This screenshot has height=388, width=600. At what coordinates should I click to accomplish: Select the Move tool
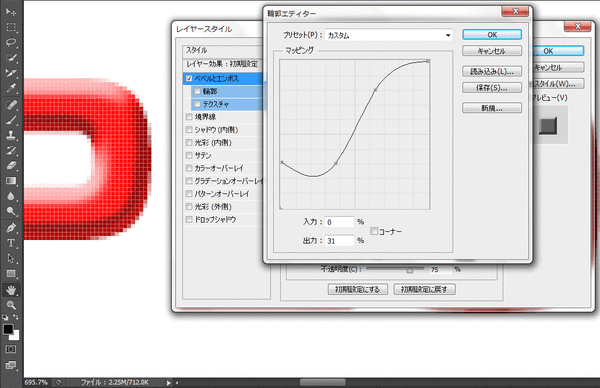coord(11,11)
